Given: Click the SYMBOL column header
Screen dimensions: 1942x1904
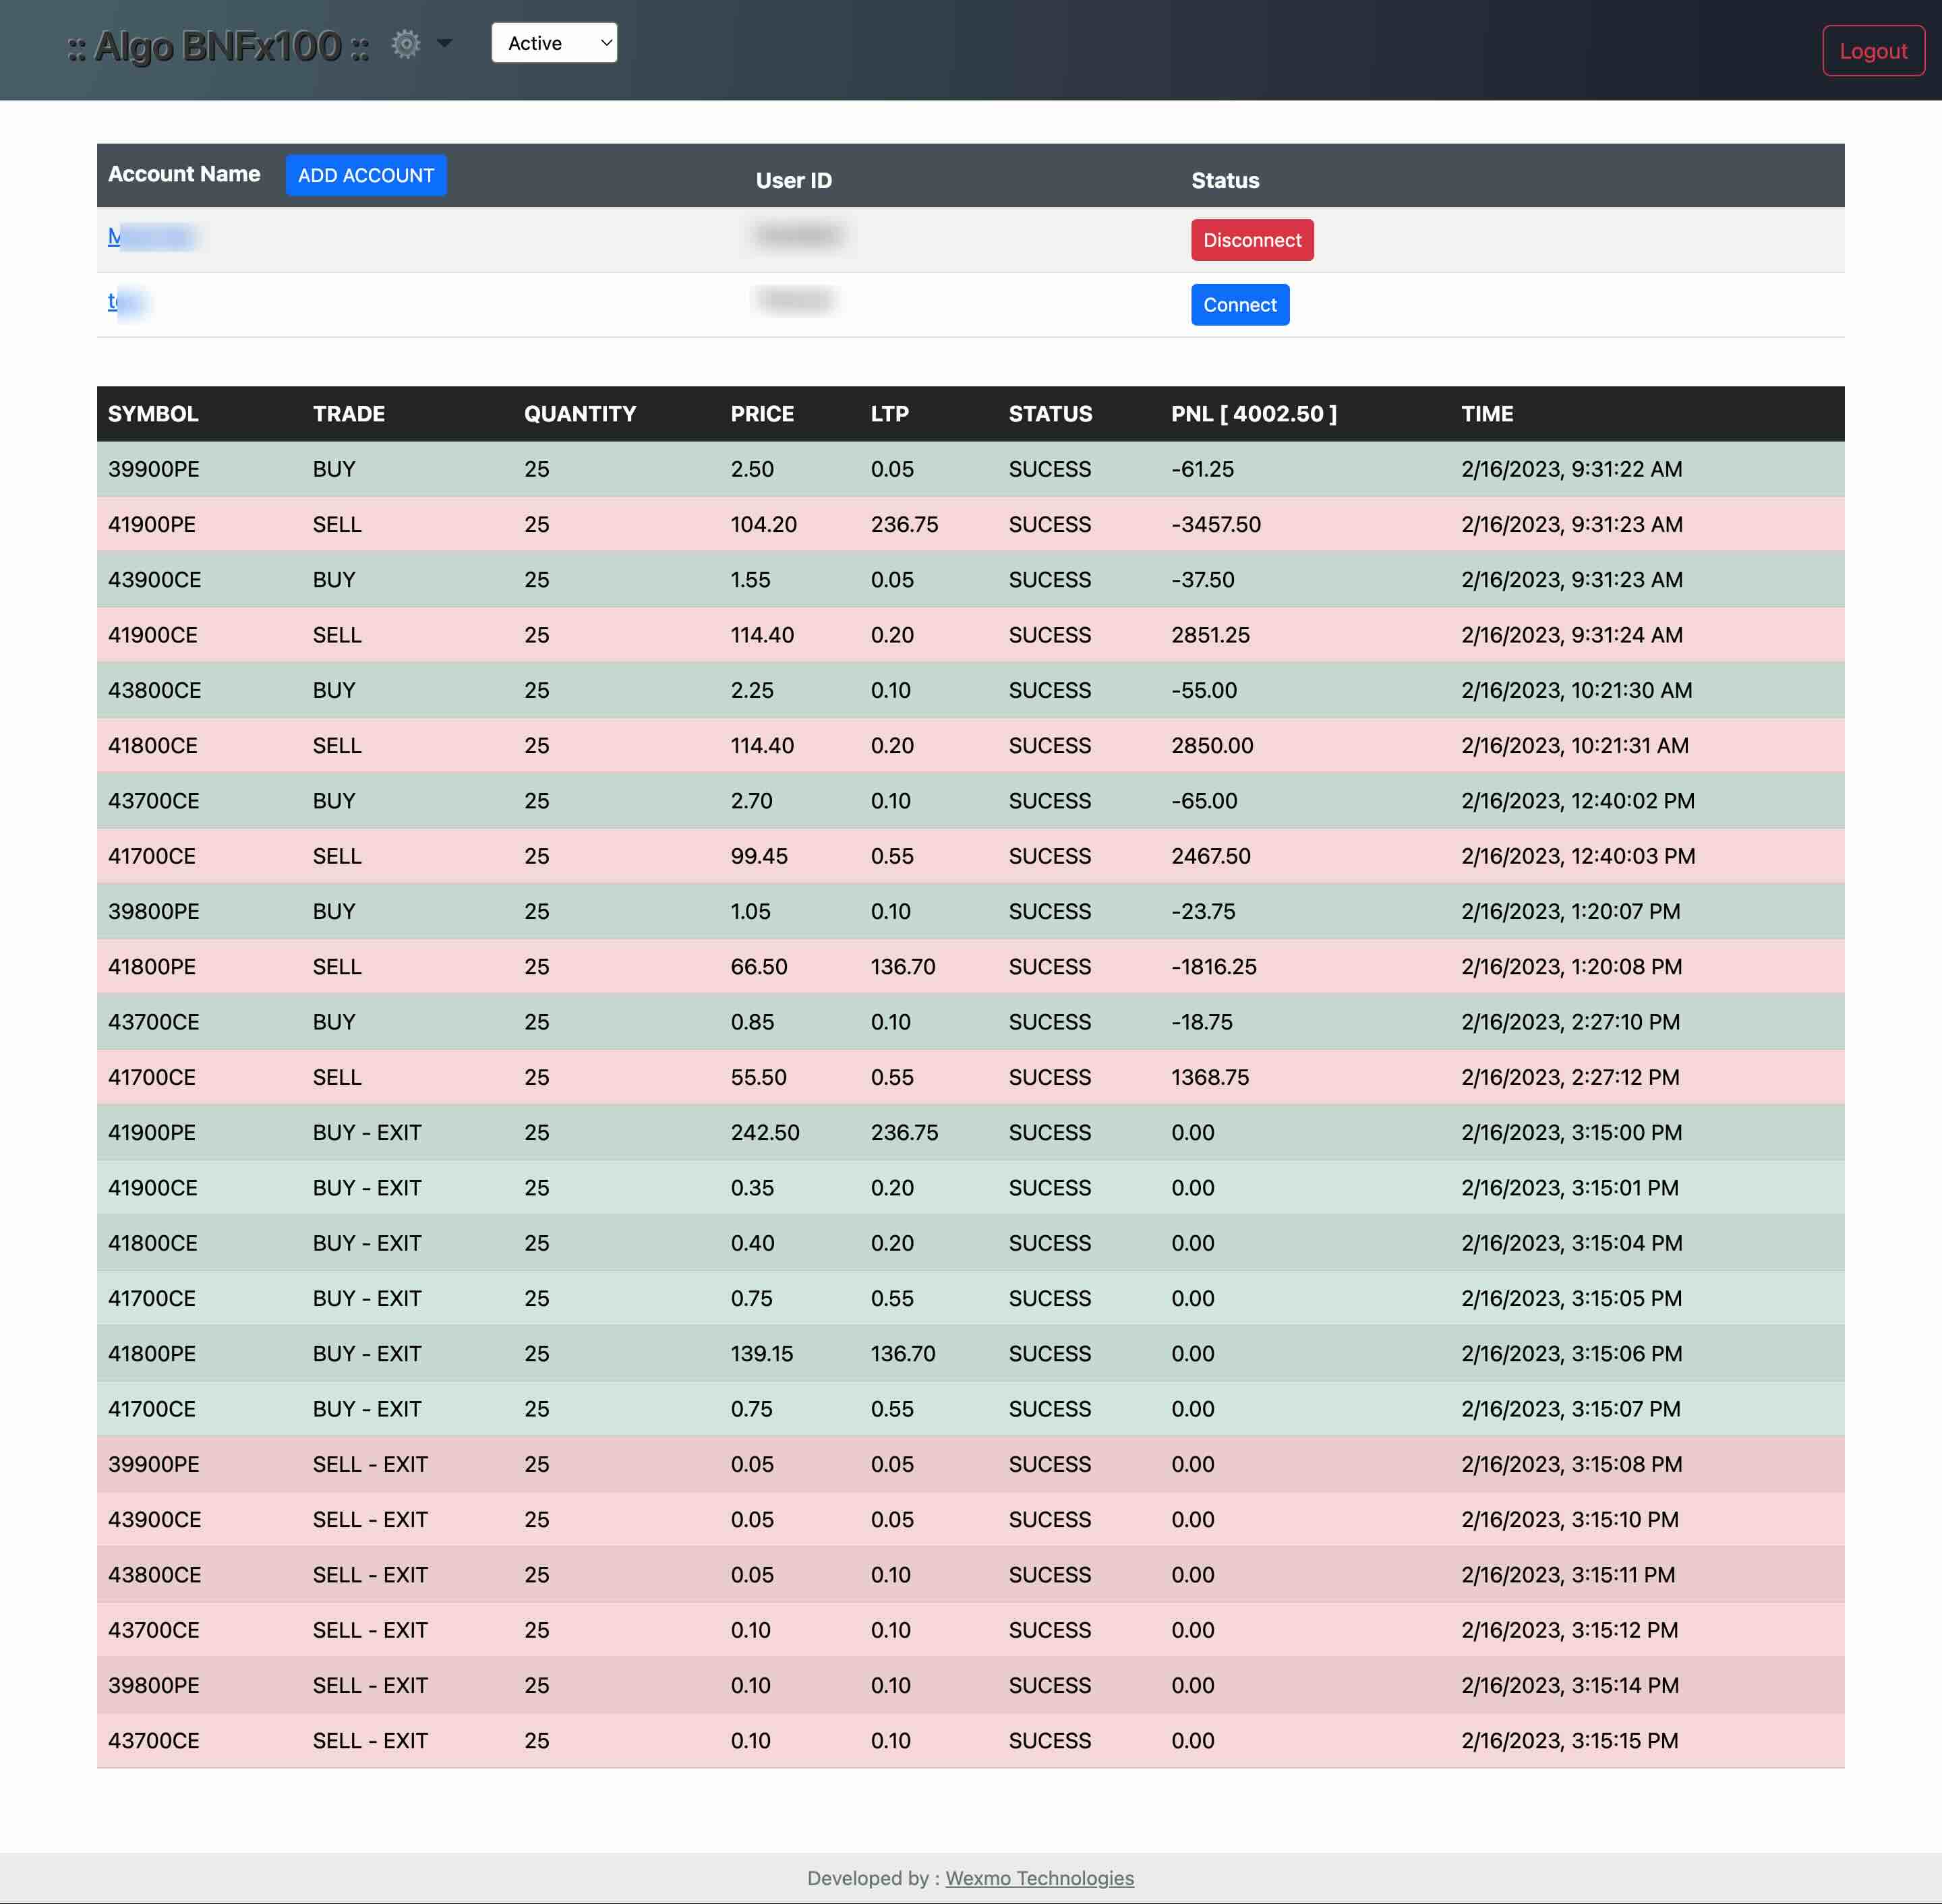Looking at the screenshot, I should pos(153,414).
